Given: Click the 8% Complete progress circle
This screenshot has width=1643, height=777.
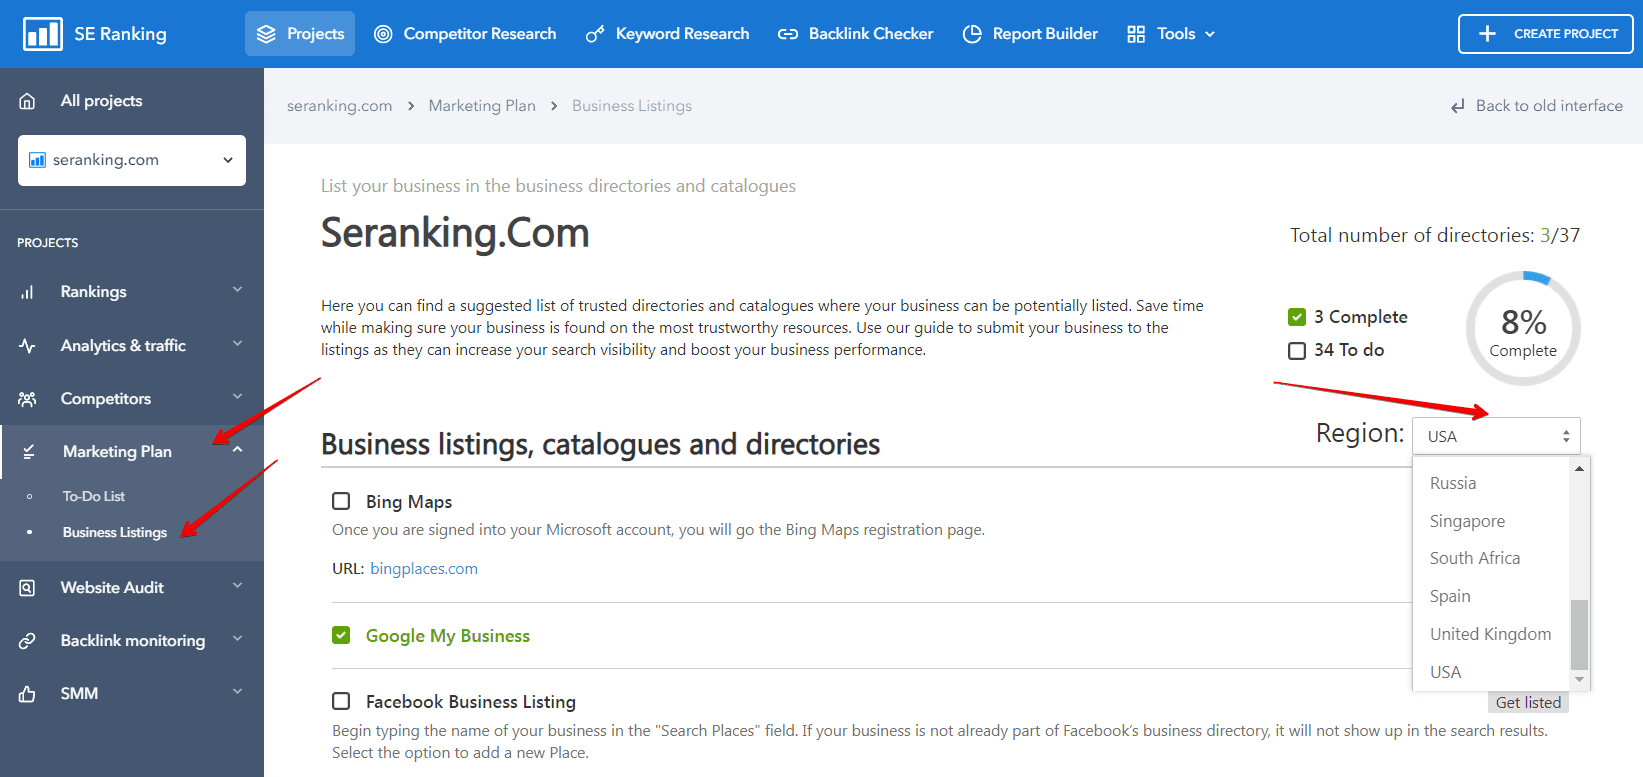Looking at the screenshot, I should tap(1523, 328).
